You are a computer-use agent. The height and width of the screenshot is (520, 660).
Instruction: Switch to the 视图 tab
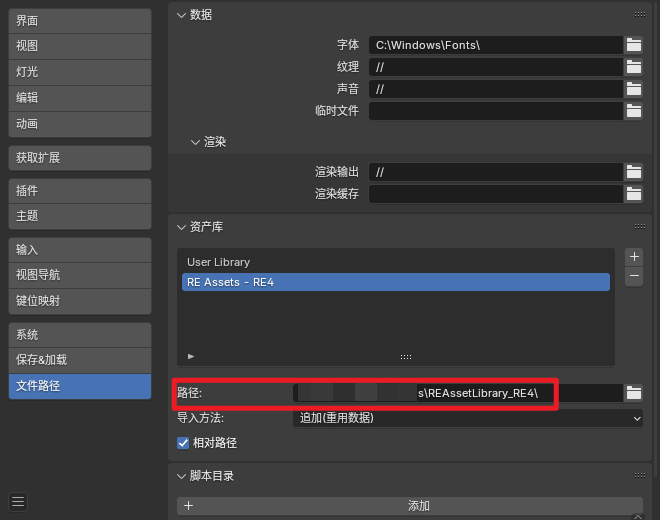click(80, 46)
